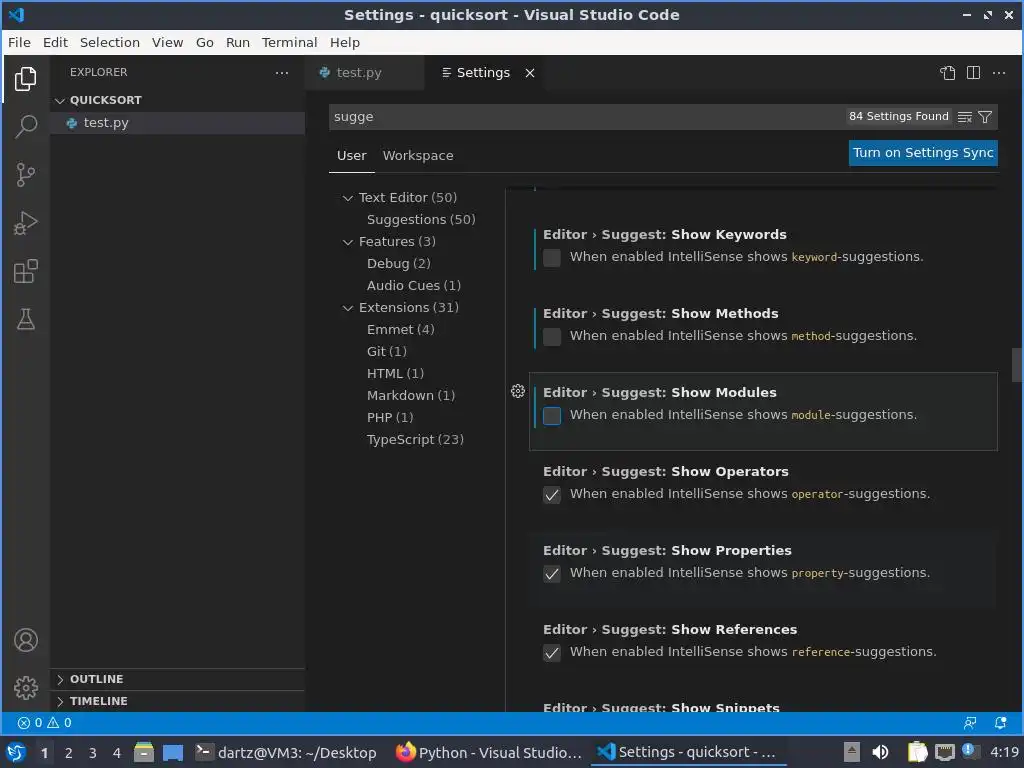Open the Selection menu
Image resolution: width=1024 pixels, height=768 pixels.
(x=110, y=42)
